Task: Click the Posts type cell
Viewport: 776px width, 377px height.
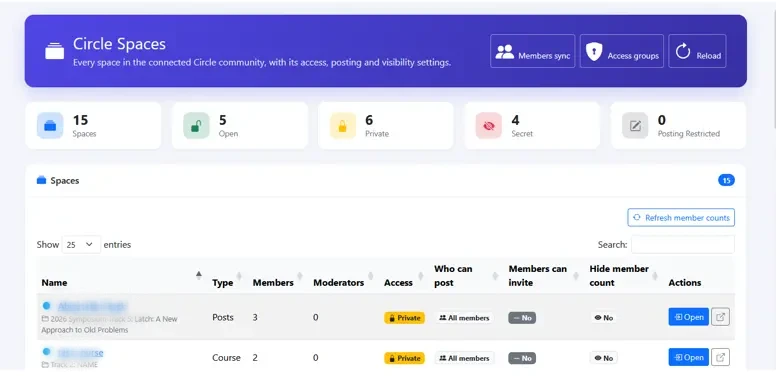Action: tap(223, 317)
